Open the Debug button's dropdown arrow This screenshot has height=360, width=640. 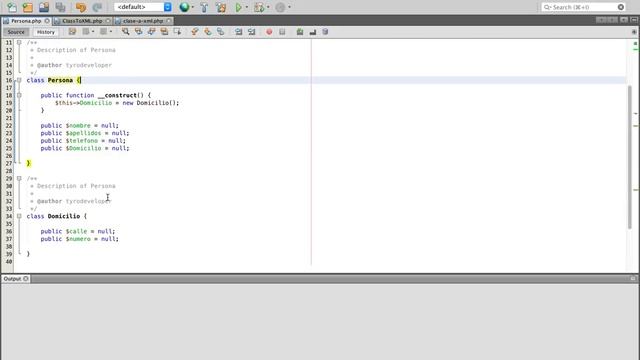[x=268, y=7]
